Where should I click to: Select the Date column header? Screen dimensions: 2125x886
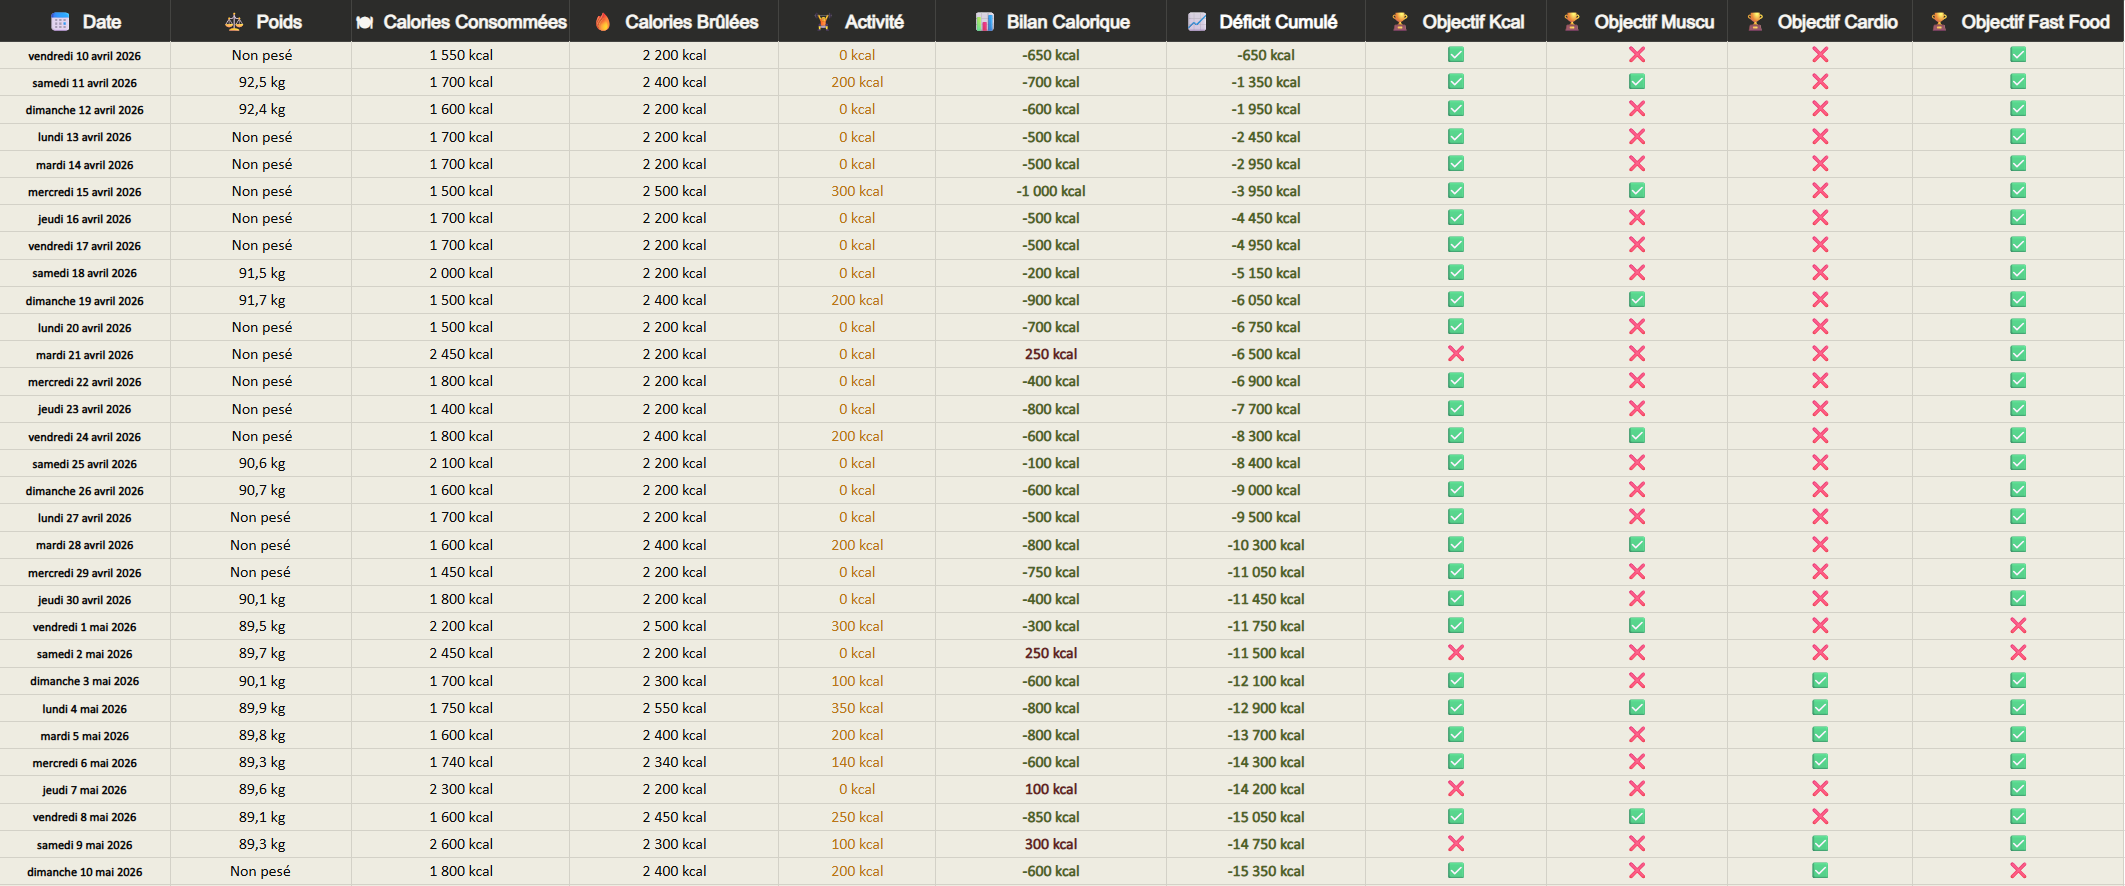click(85, 21)
